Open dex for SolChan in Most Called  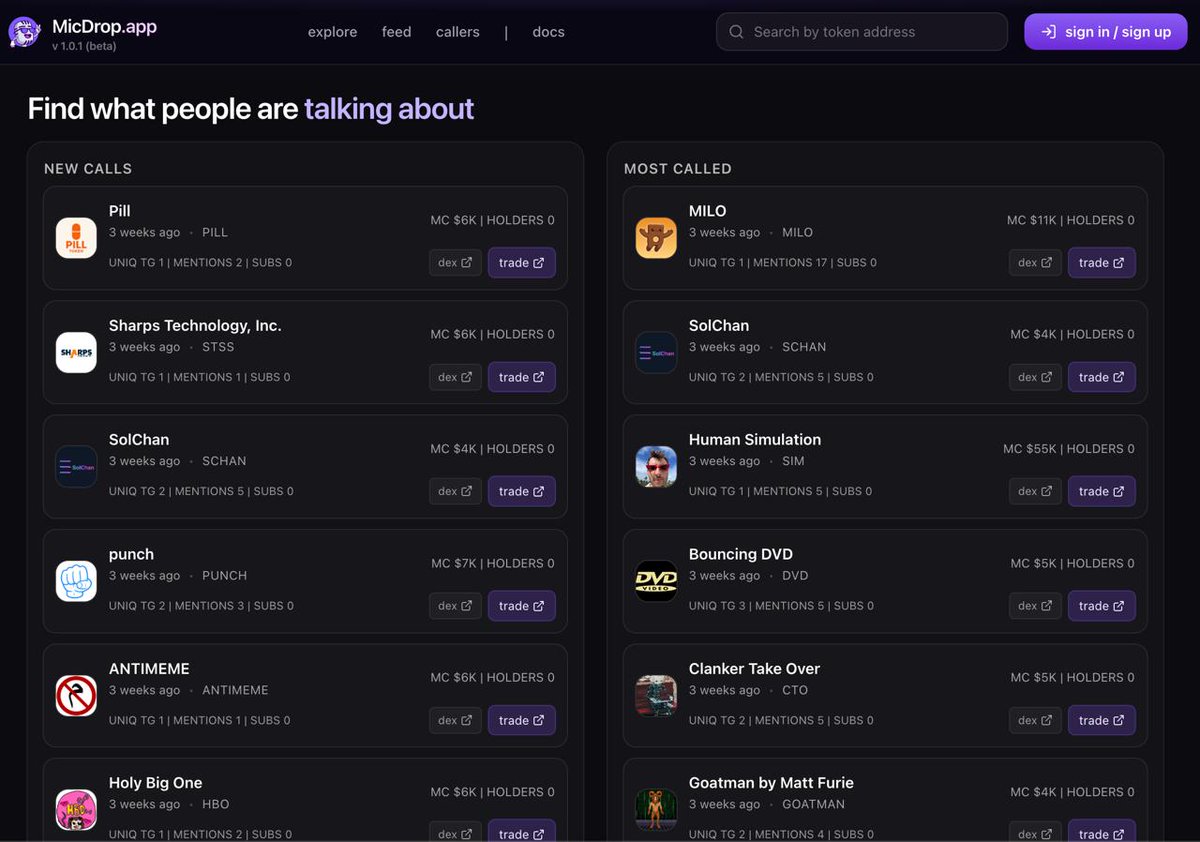tap(1035, 377)
